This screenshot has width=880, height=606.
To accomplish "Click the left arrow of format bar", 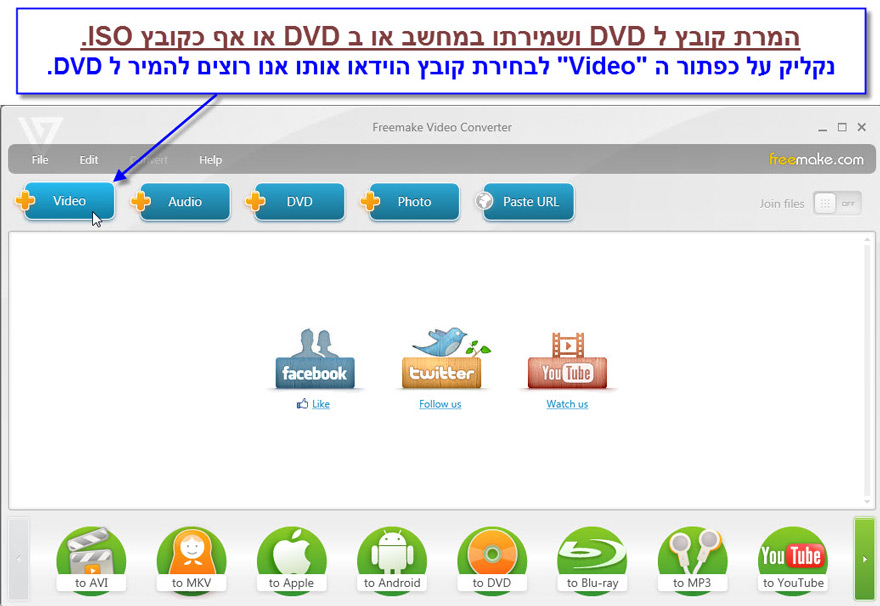I will (19, 559).
